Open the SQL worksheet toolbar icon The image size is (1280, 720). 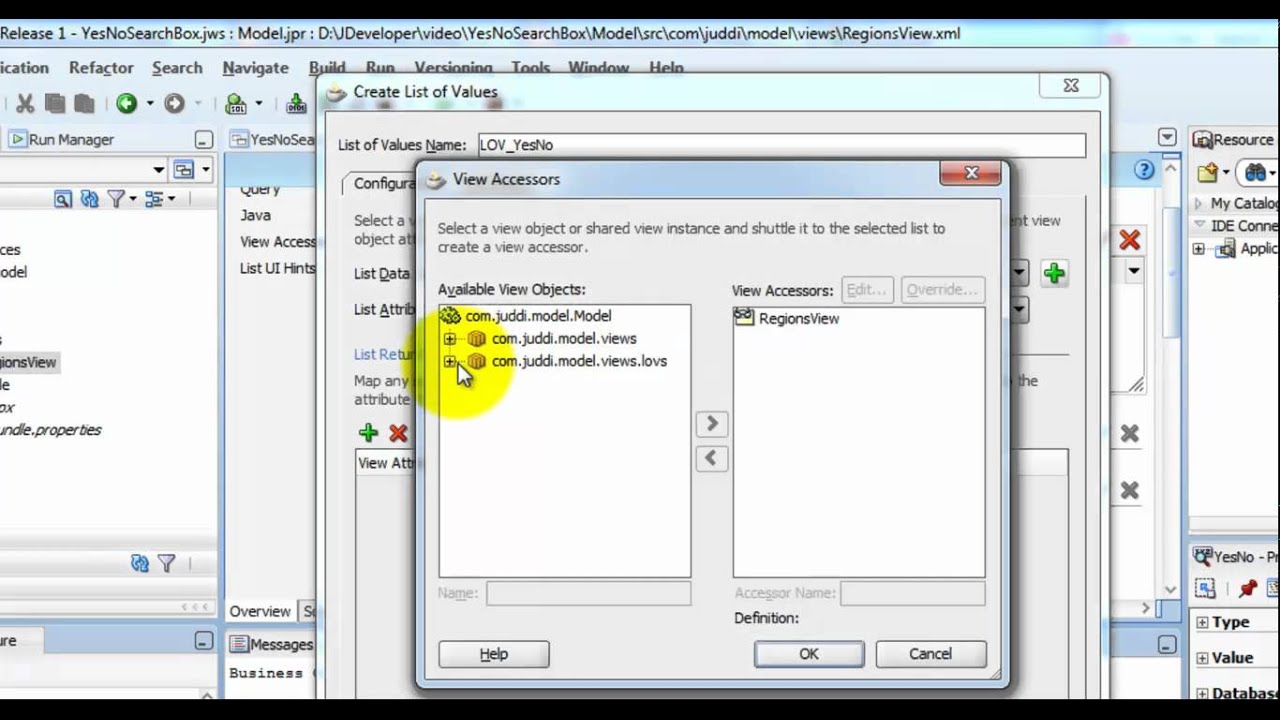[236, 103]
